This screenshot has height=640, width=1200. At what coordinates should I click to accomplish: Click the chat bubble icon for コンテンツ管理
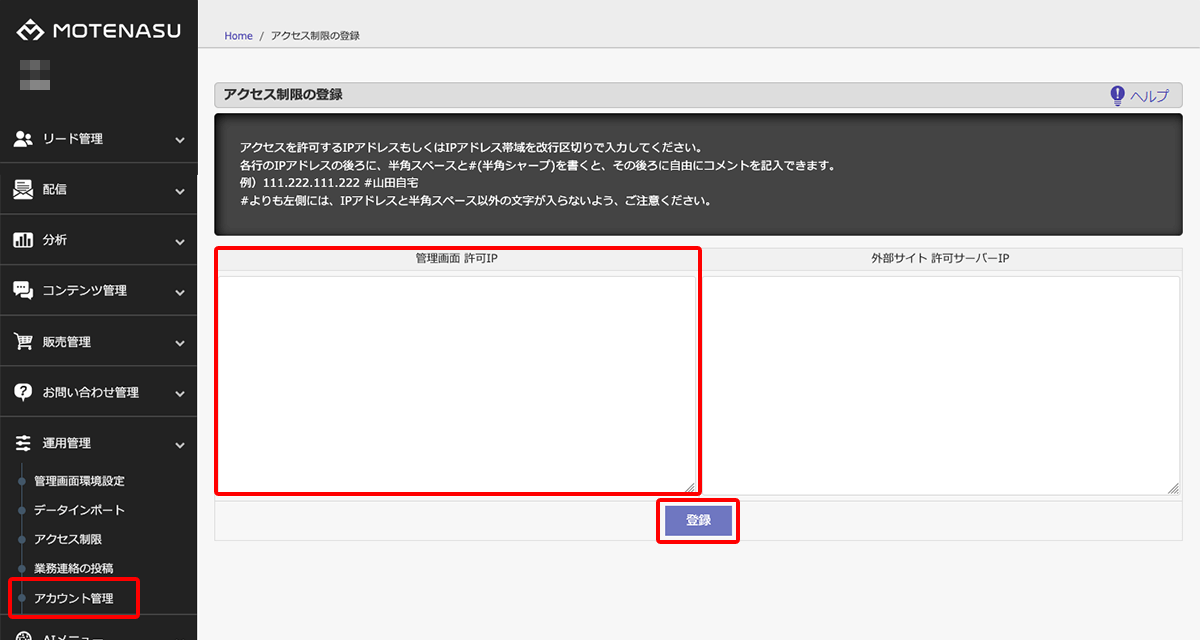[x=23, y=291]
